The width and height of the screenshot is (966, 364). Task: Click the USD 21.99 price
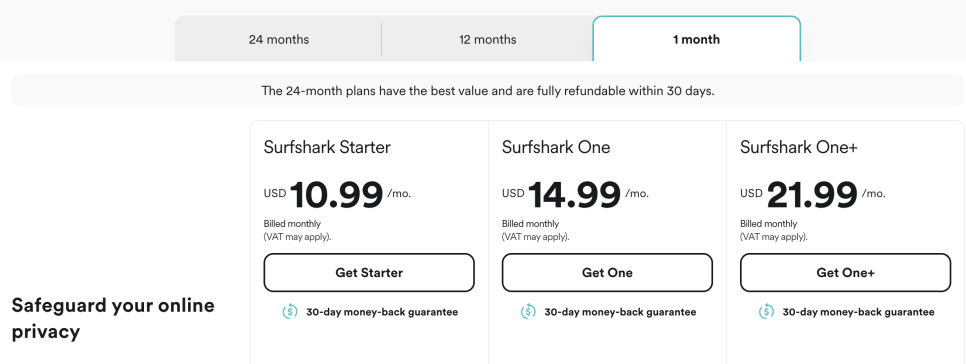pyautogui.click(x=813, y=194)
